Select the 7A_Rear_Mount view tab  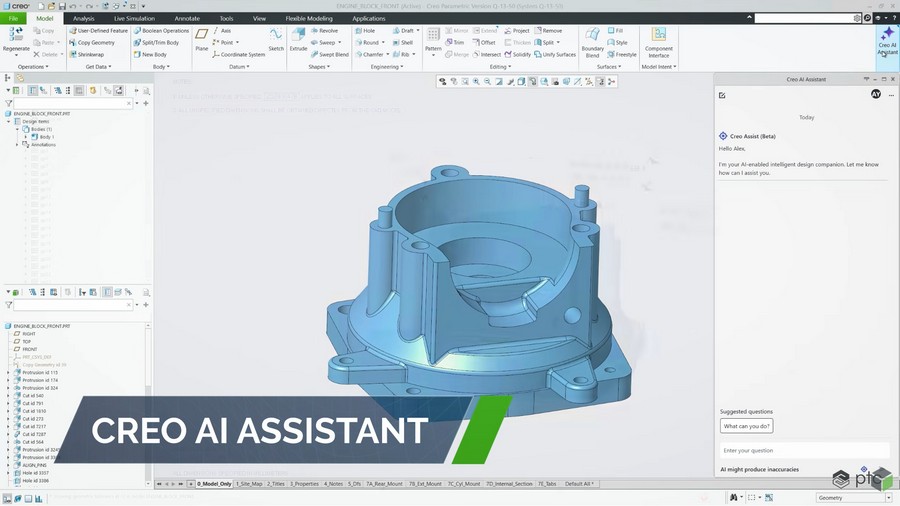point(385,484)
